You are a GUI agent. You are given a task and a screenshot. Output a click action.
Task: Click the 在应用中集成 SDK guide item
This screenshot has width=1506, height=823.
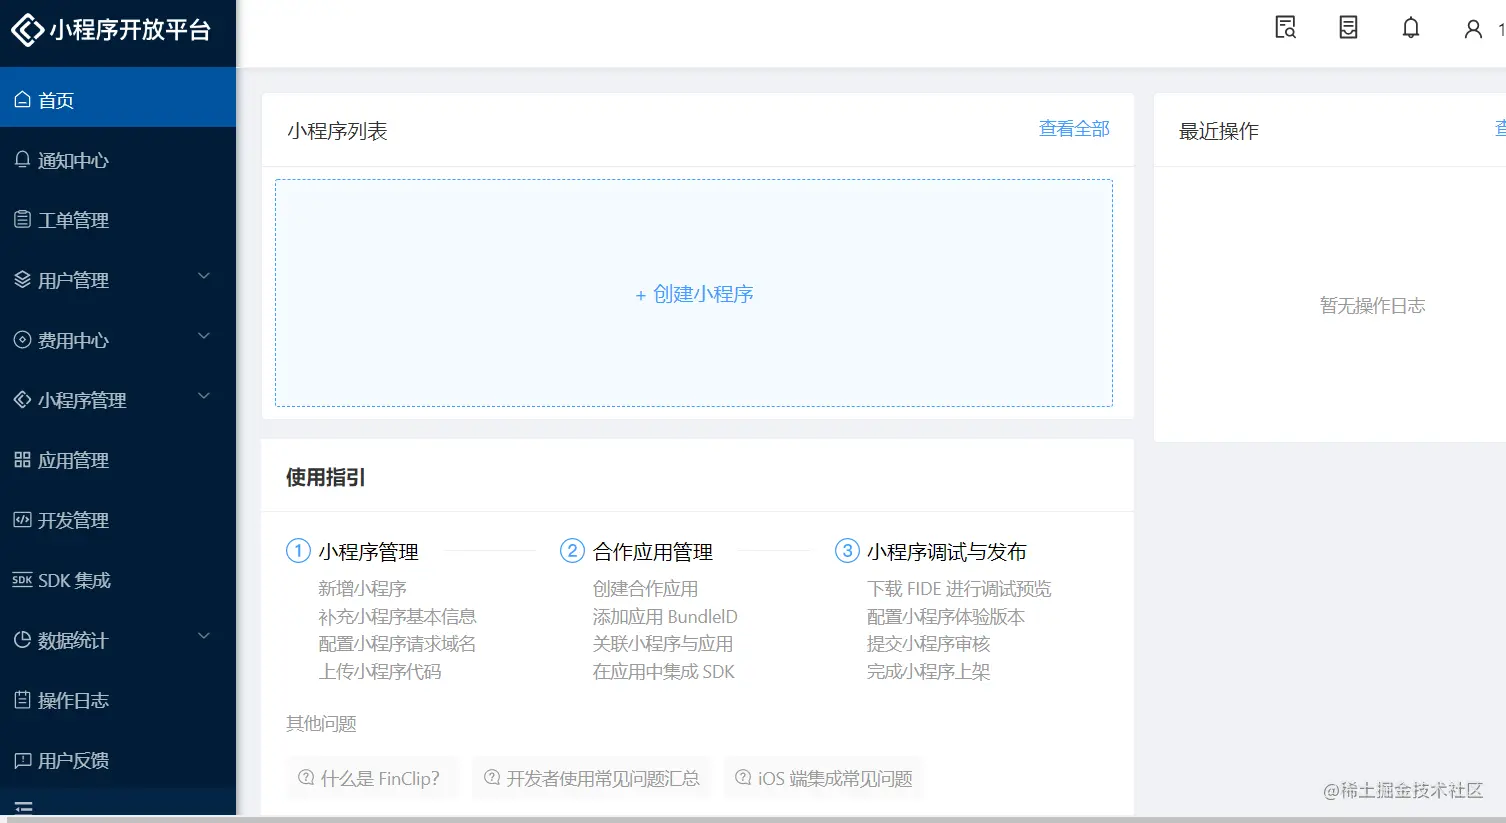pos(663,672)
